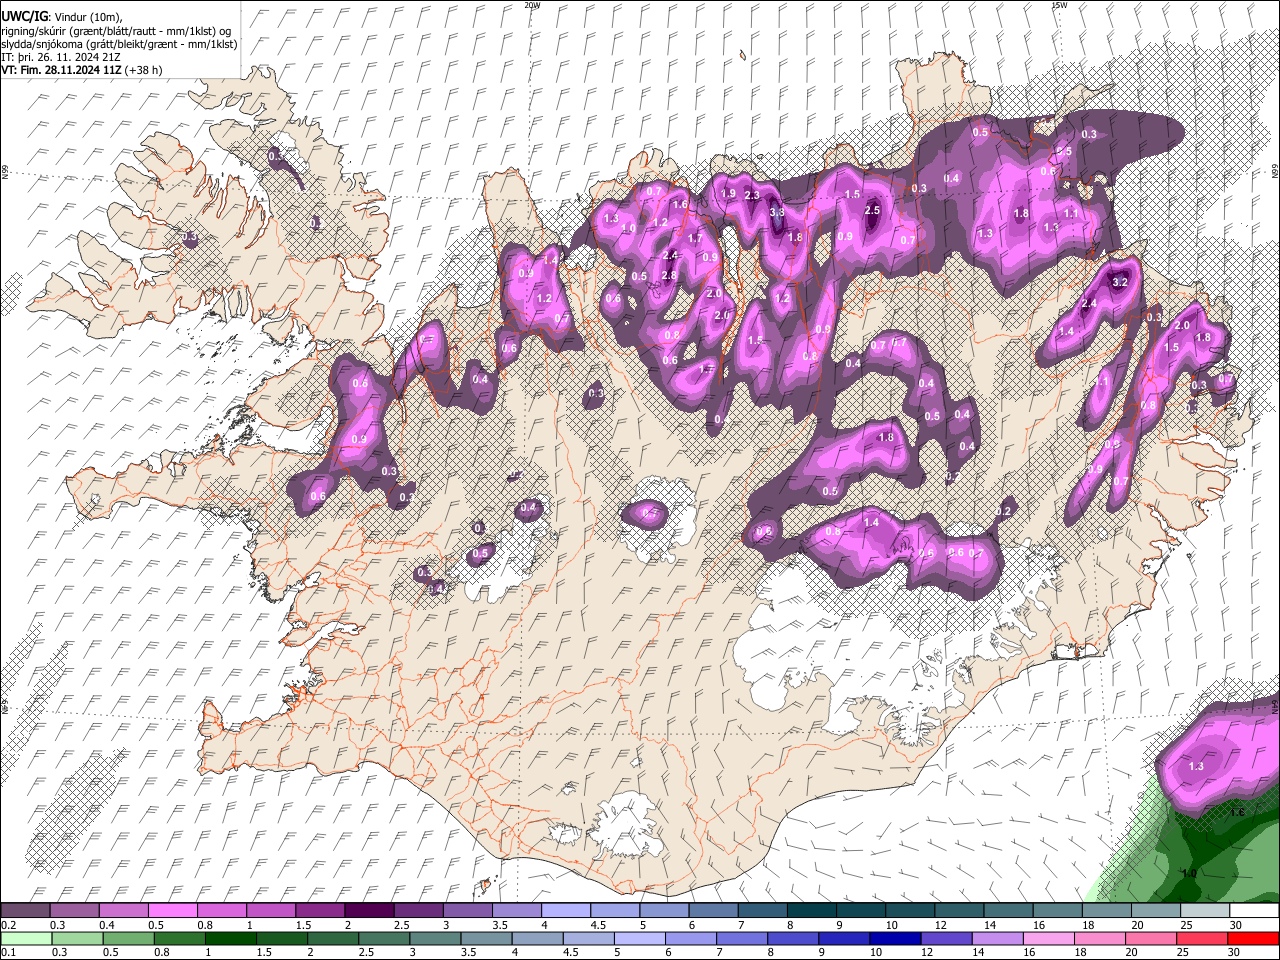The image size is (1280, 960).
Task: Select the 'VT: Fim. 28.11.2024 11Z (+38 h)' line
Action: pos(82,70)
